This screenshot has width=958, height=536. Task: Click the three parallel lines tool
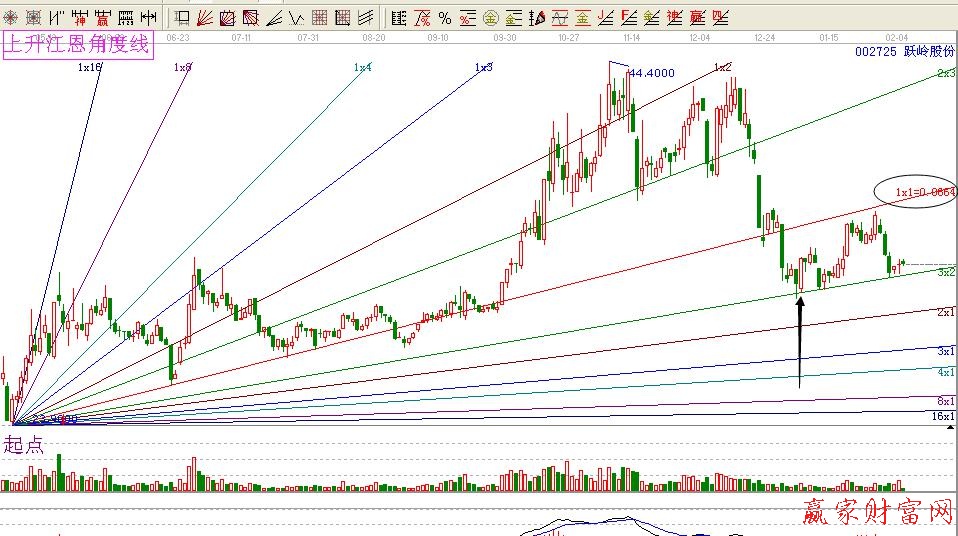[x=366, y=17]
